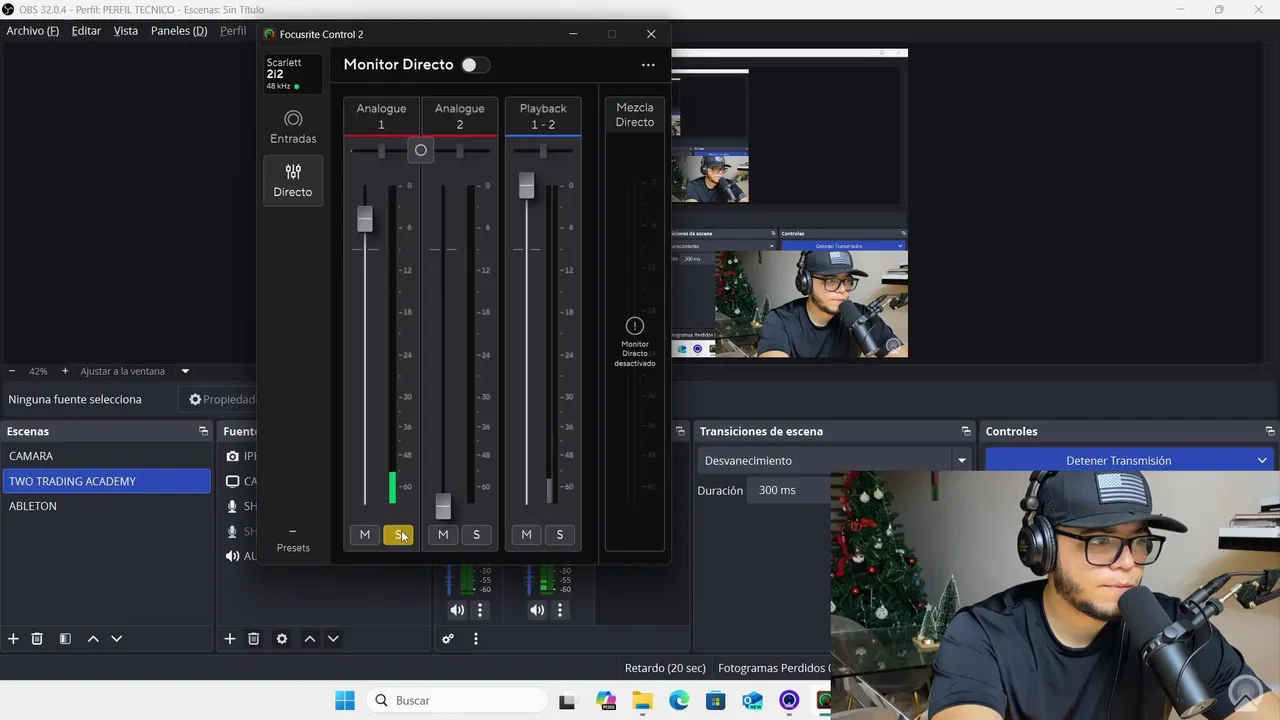The height and width of the screenshot is (720, 1280).
Task: Click Duración 300 ms field
Action: (x=790, y=491)
